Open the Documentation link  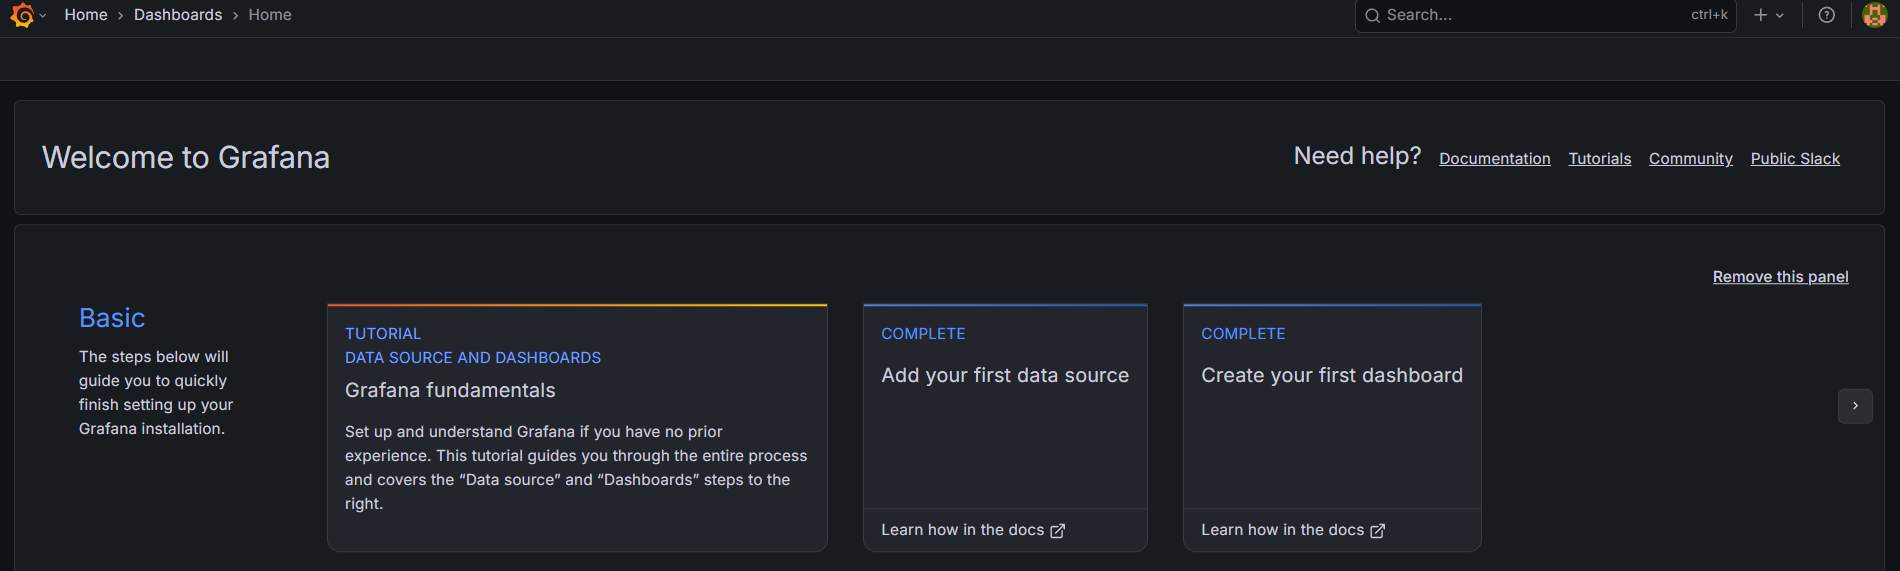coord(1495,159)
